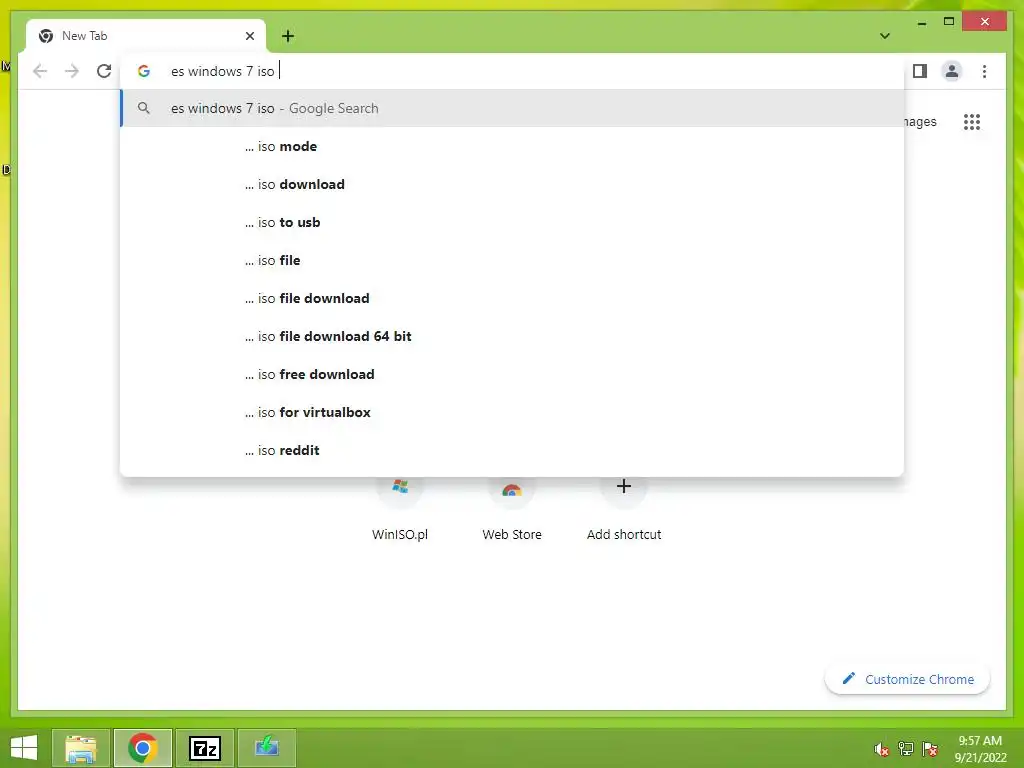Select the 'iso mode' suggestion
This screenshot has height=768, width=1024.
513,146
